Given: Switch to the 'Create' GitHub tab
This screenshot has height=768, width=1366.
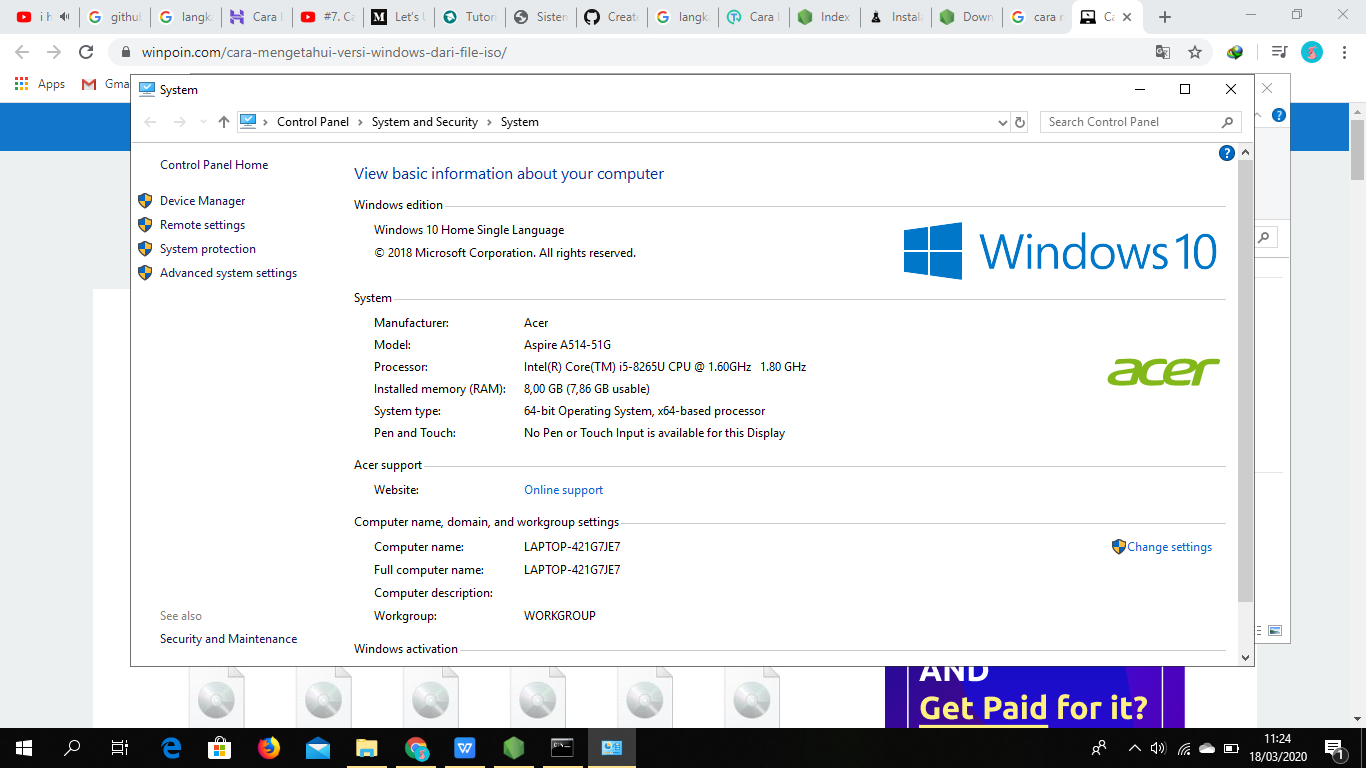Looking at the screenshot, I should tap(612, 17).
